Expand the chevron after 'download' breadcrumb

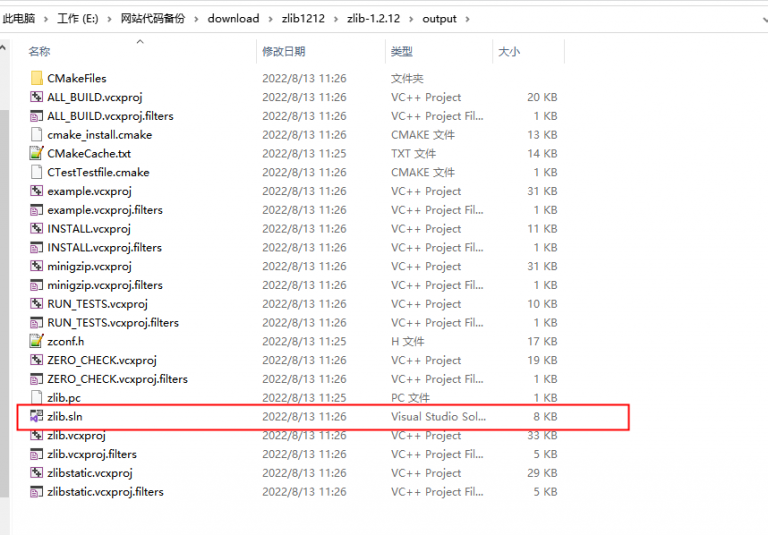268,19
